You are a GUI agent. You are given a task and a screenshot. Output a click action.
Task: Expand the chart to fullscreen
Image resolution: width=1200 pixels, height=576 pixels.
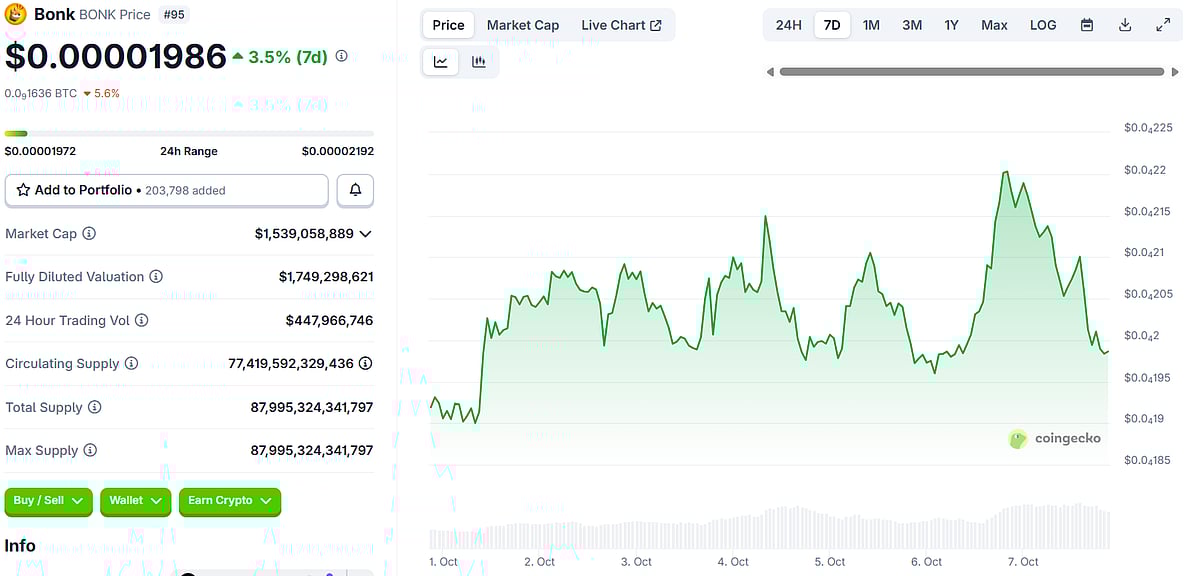tap(1162, 24)
